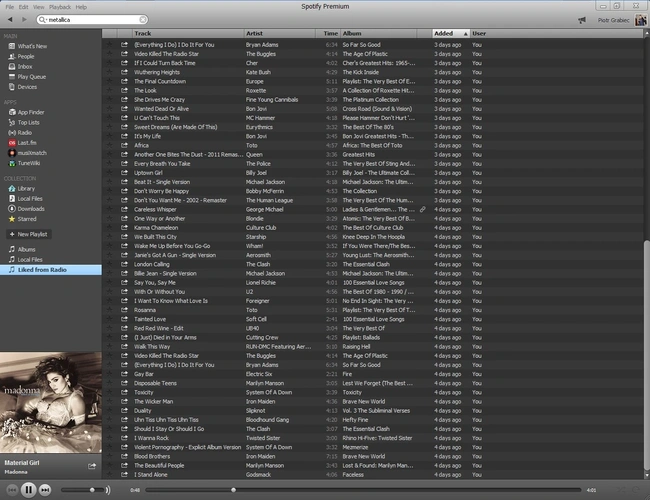Star the track Uptown Girl
The image size is (650, 500).
[109, 172]
